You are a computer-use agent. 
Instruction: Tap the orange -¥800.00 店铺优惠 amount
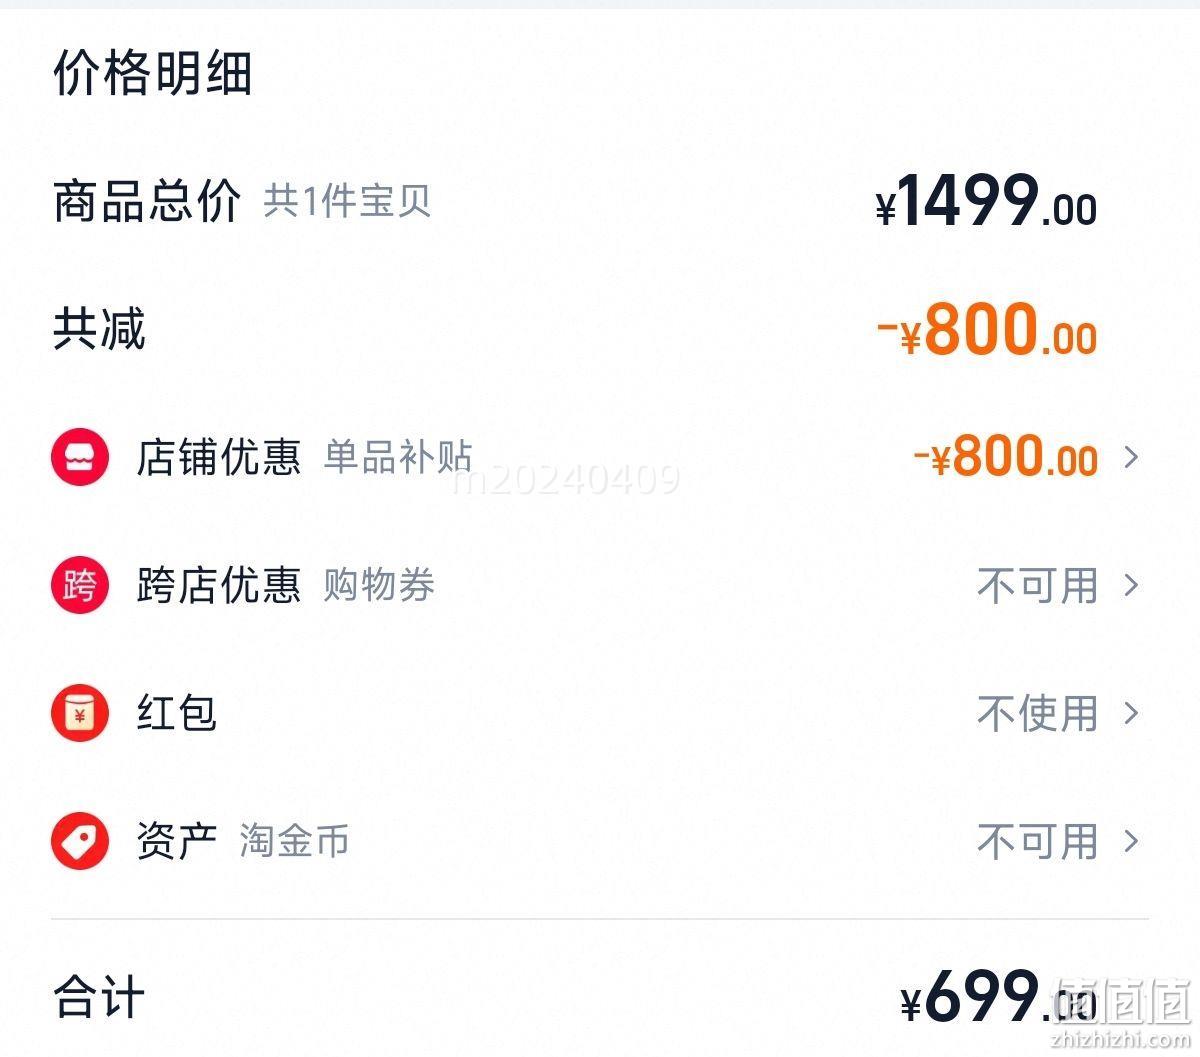pyautogui.click(x=1006, y=457)
